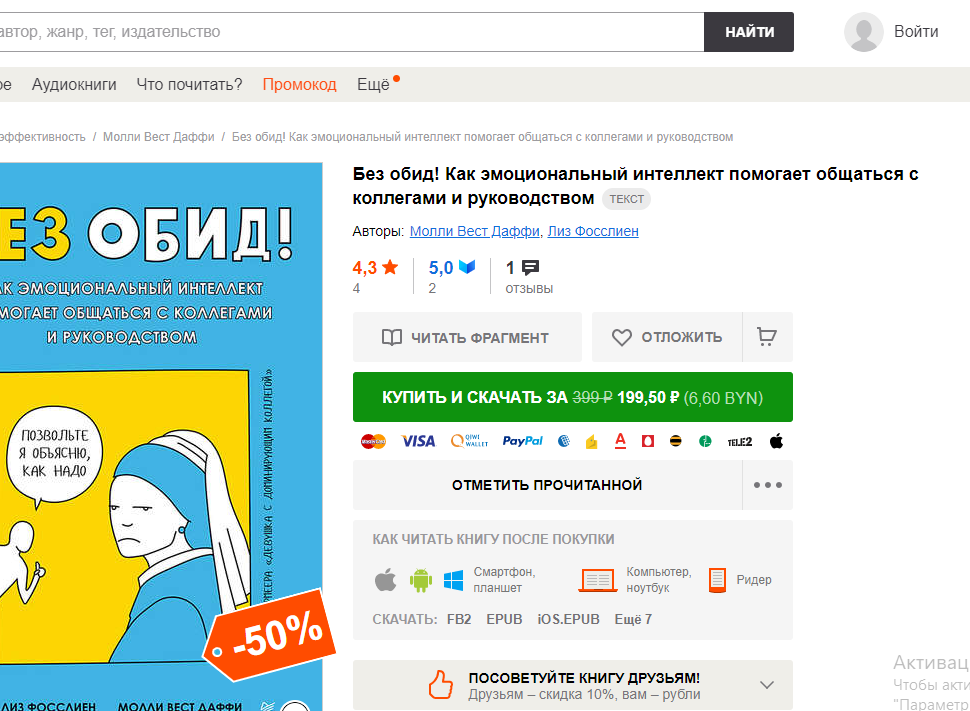The image size is (970, 711).
Task: Click the reviews speech bubble icon
Action: pos(530,268)
